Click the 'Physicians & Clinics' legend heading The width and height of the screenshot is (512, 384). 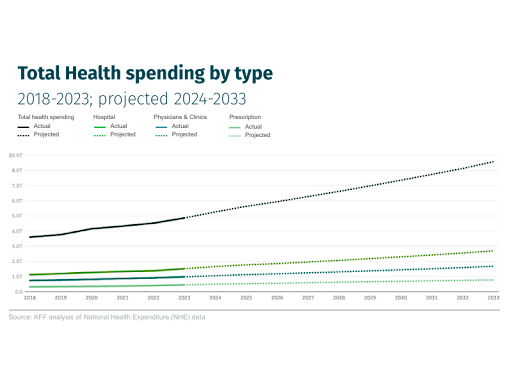180,117
